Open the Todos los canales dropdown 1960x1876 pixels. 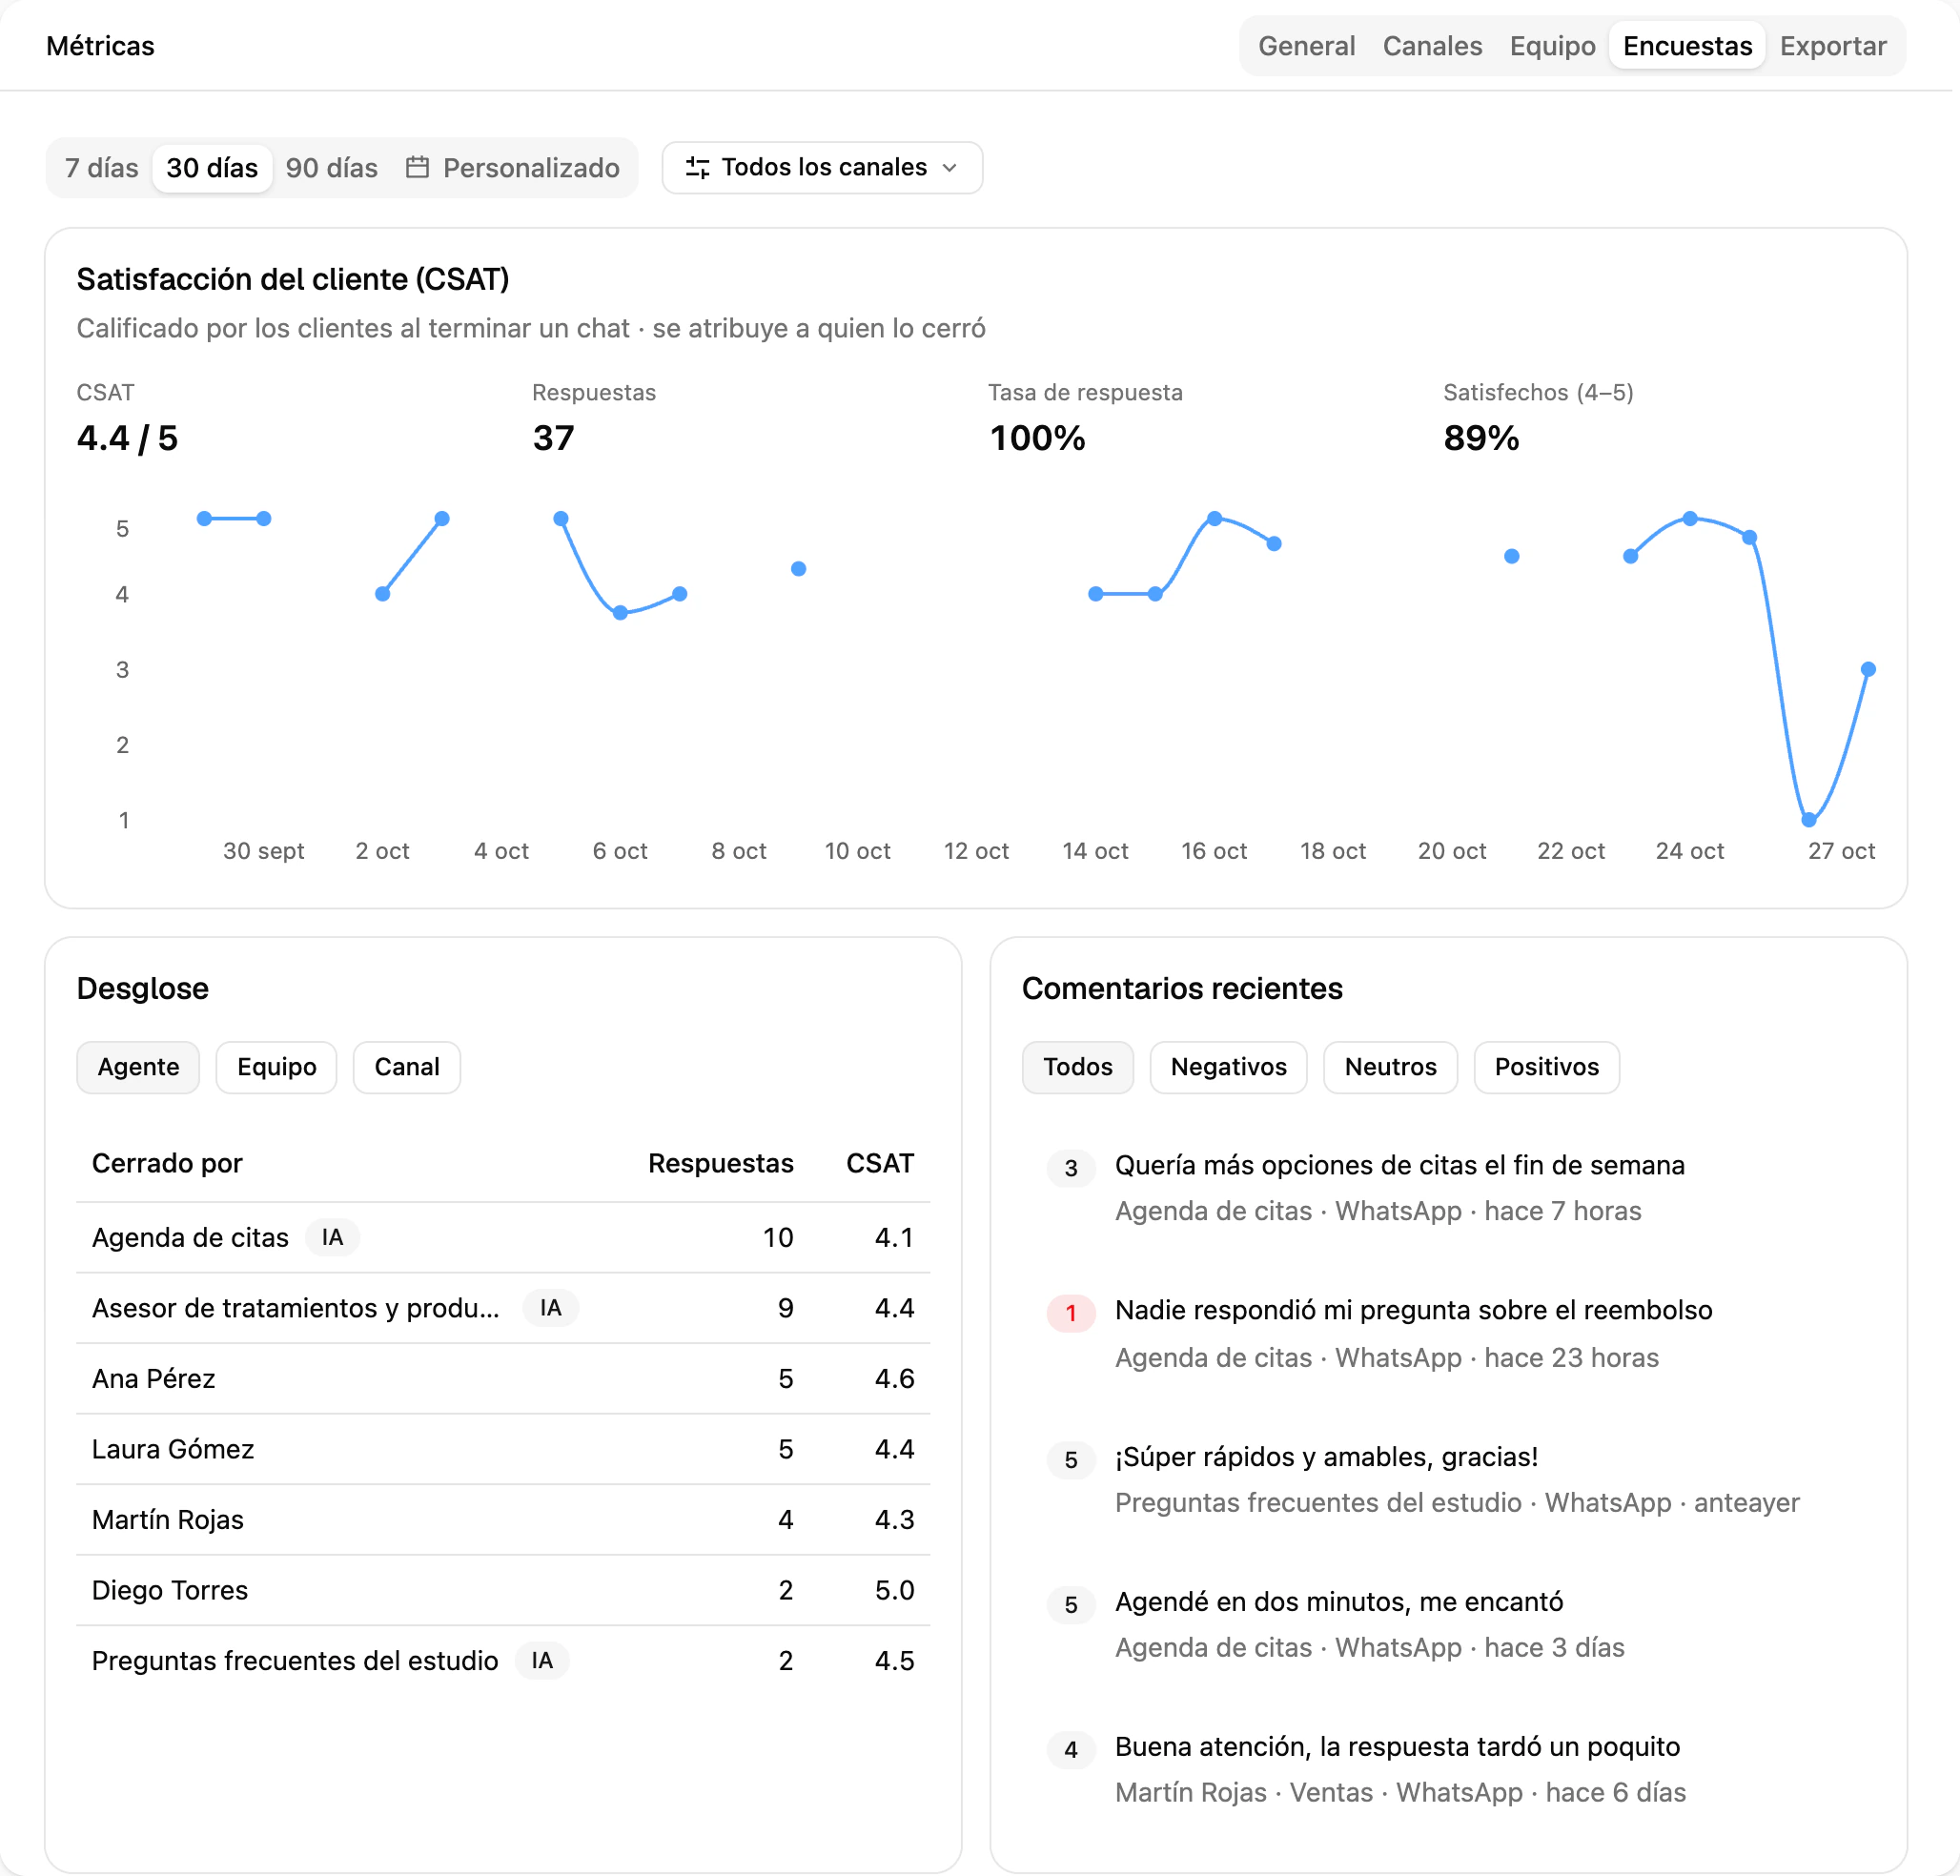tap(822, 167)
